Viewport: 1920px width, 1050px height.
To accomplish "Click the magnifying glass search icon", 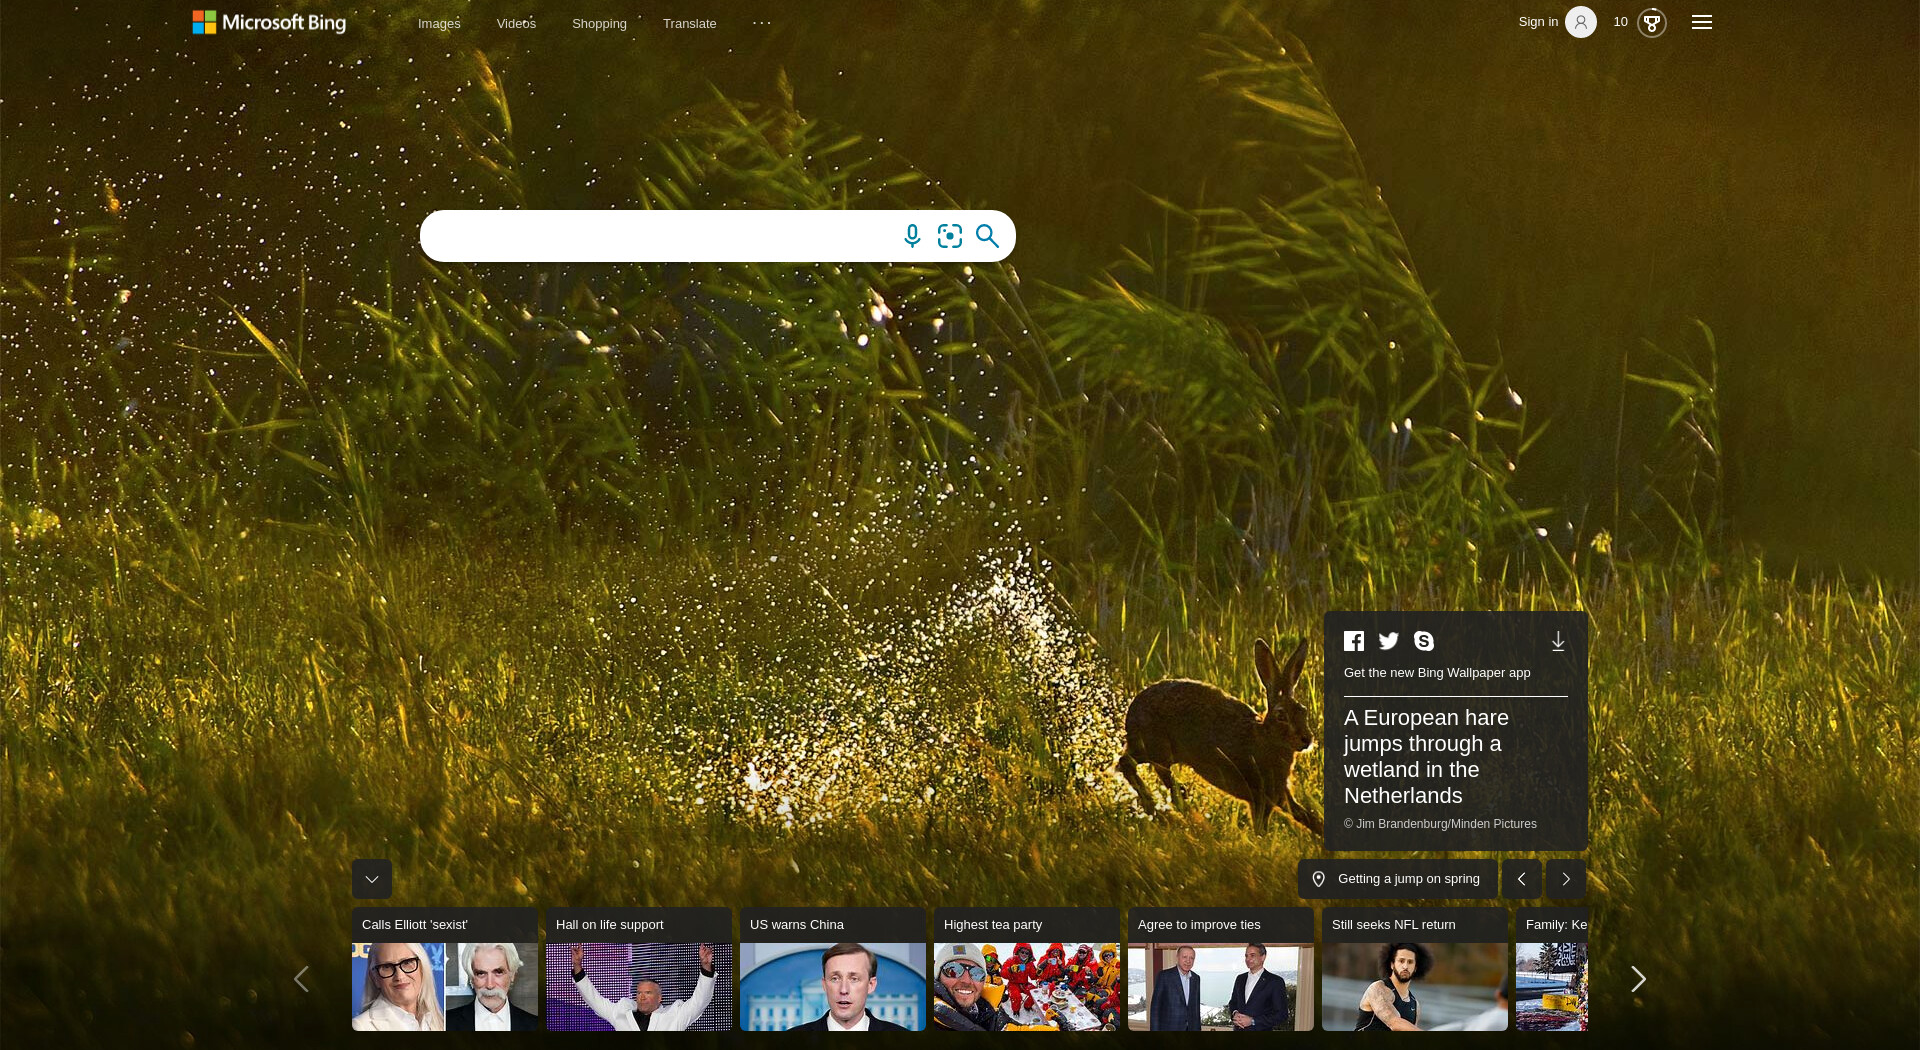I will coord(987,236).
